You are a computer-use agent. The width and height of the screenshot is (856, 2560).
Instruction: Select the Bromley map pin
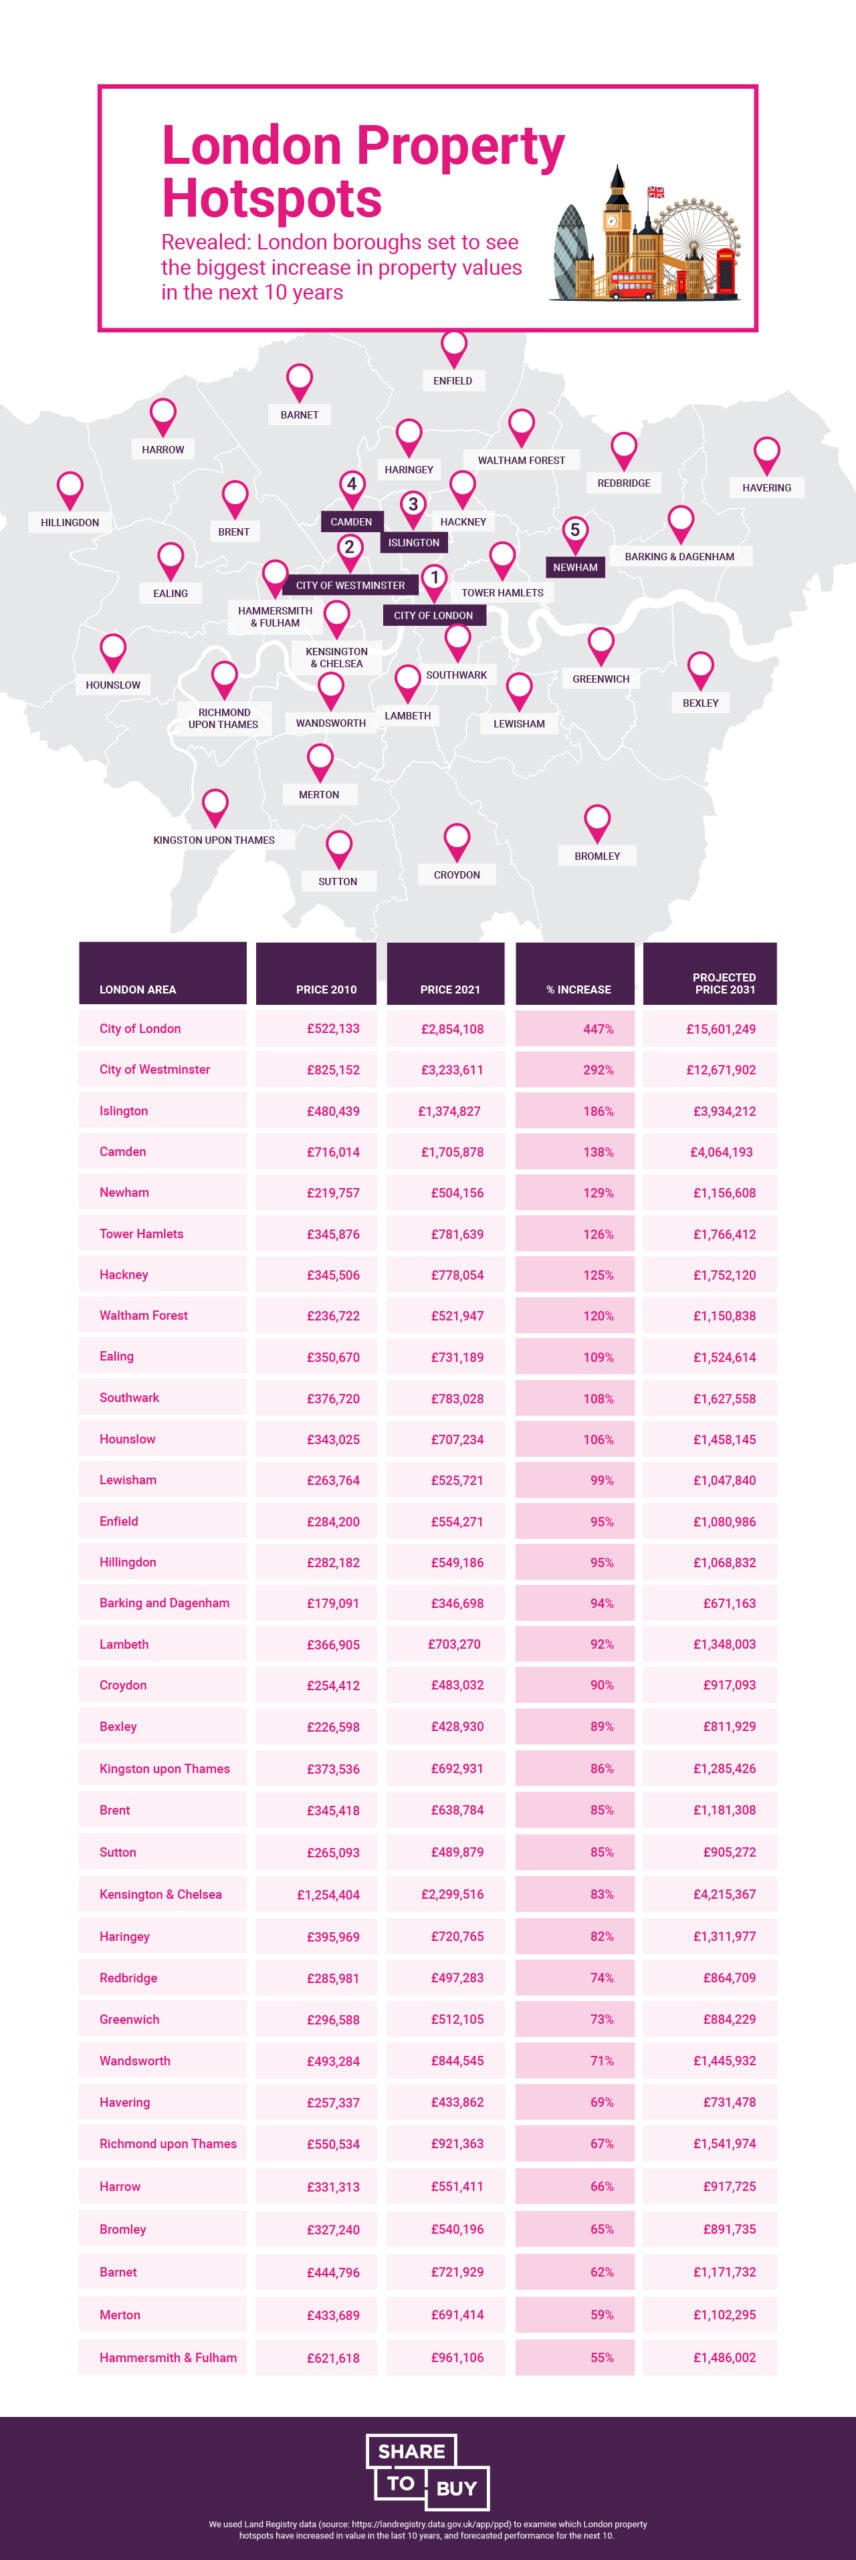coord(597,822)
